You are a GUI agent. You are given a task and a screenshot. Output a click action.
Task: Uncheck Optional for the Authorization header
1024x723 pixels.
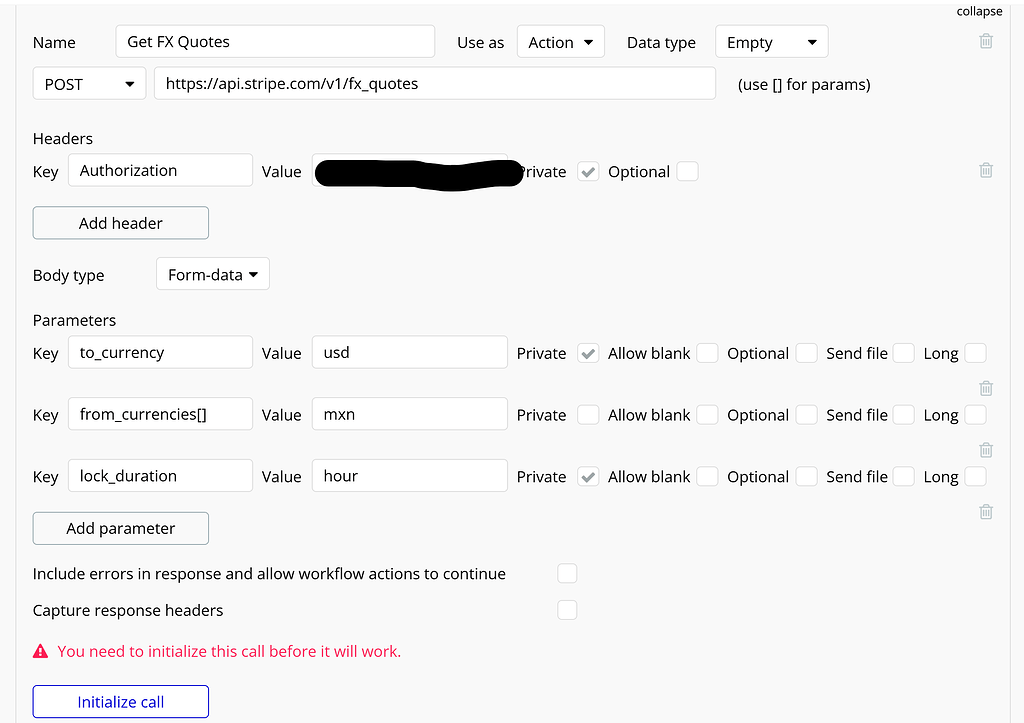(x=687, y=171)
